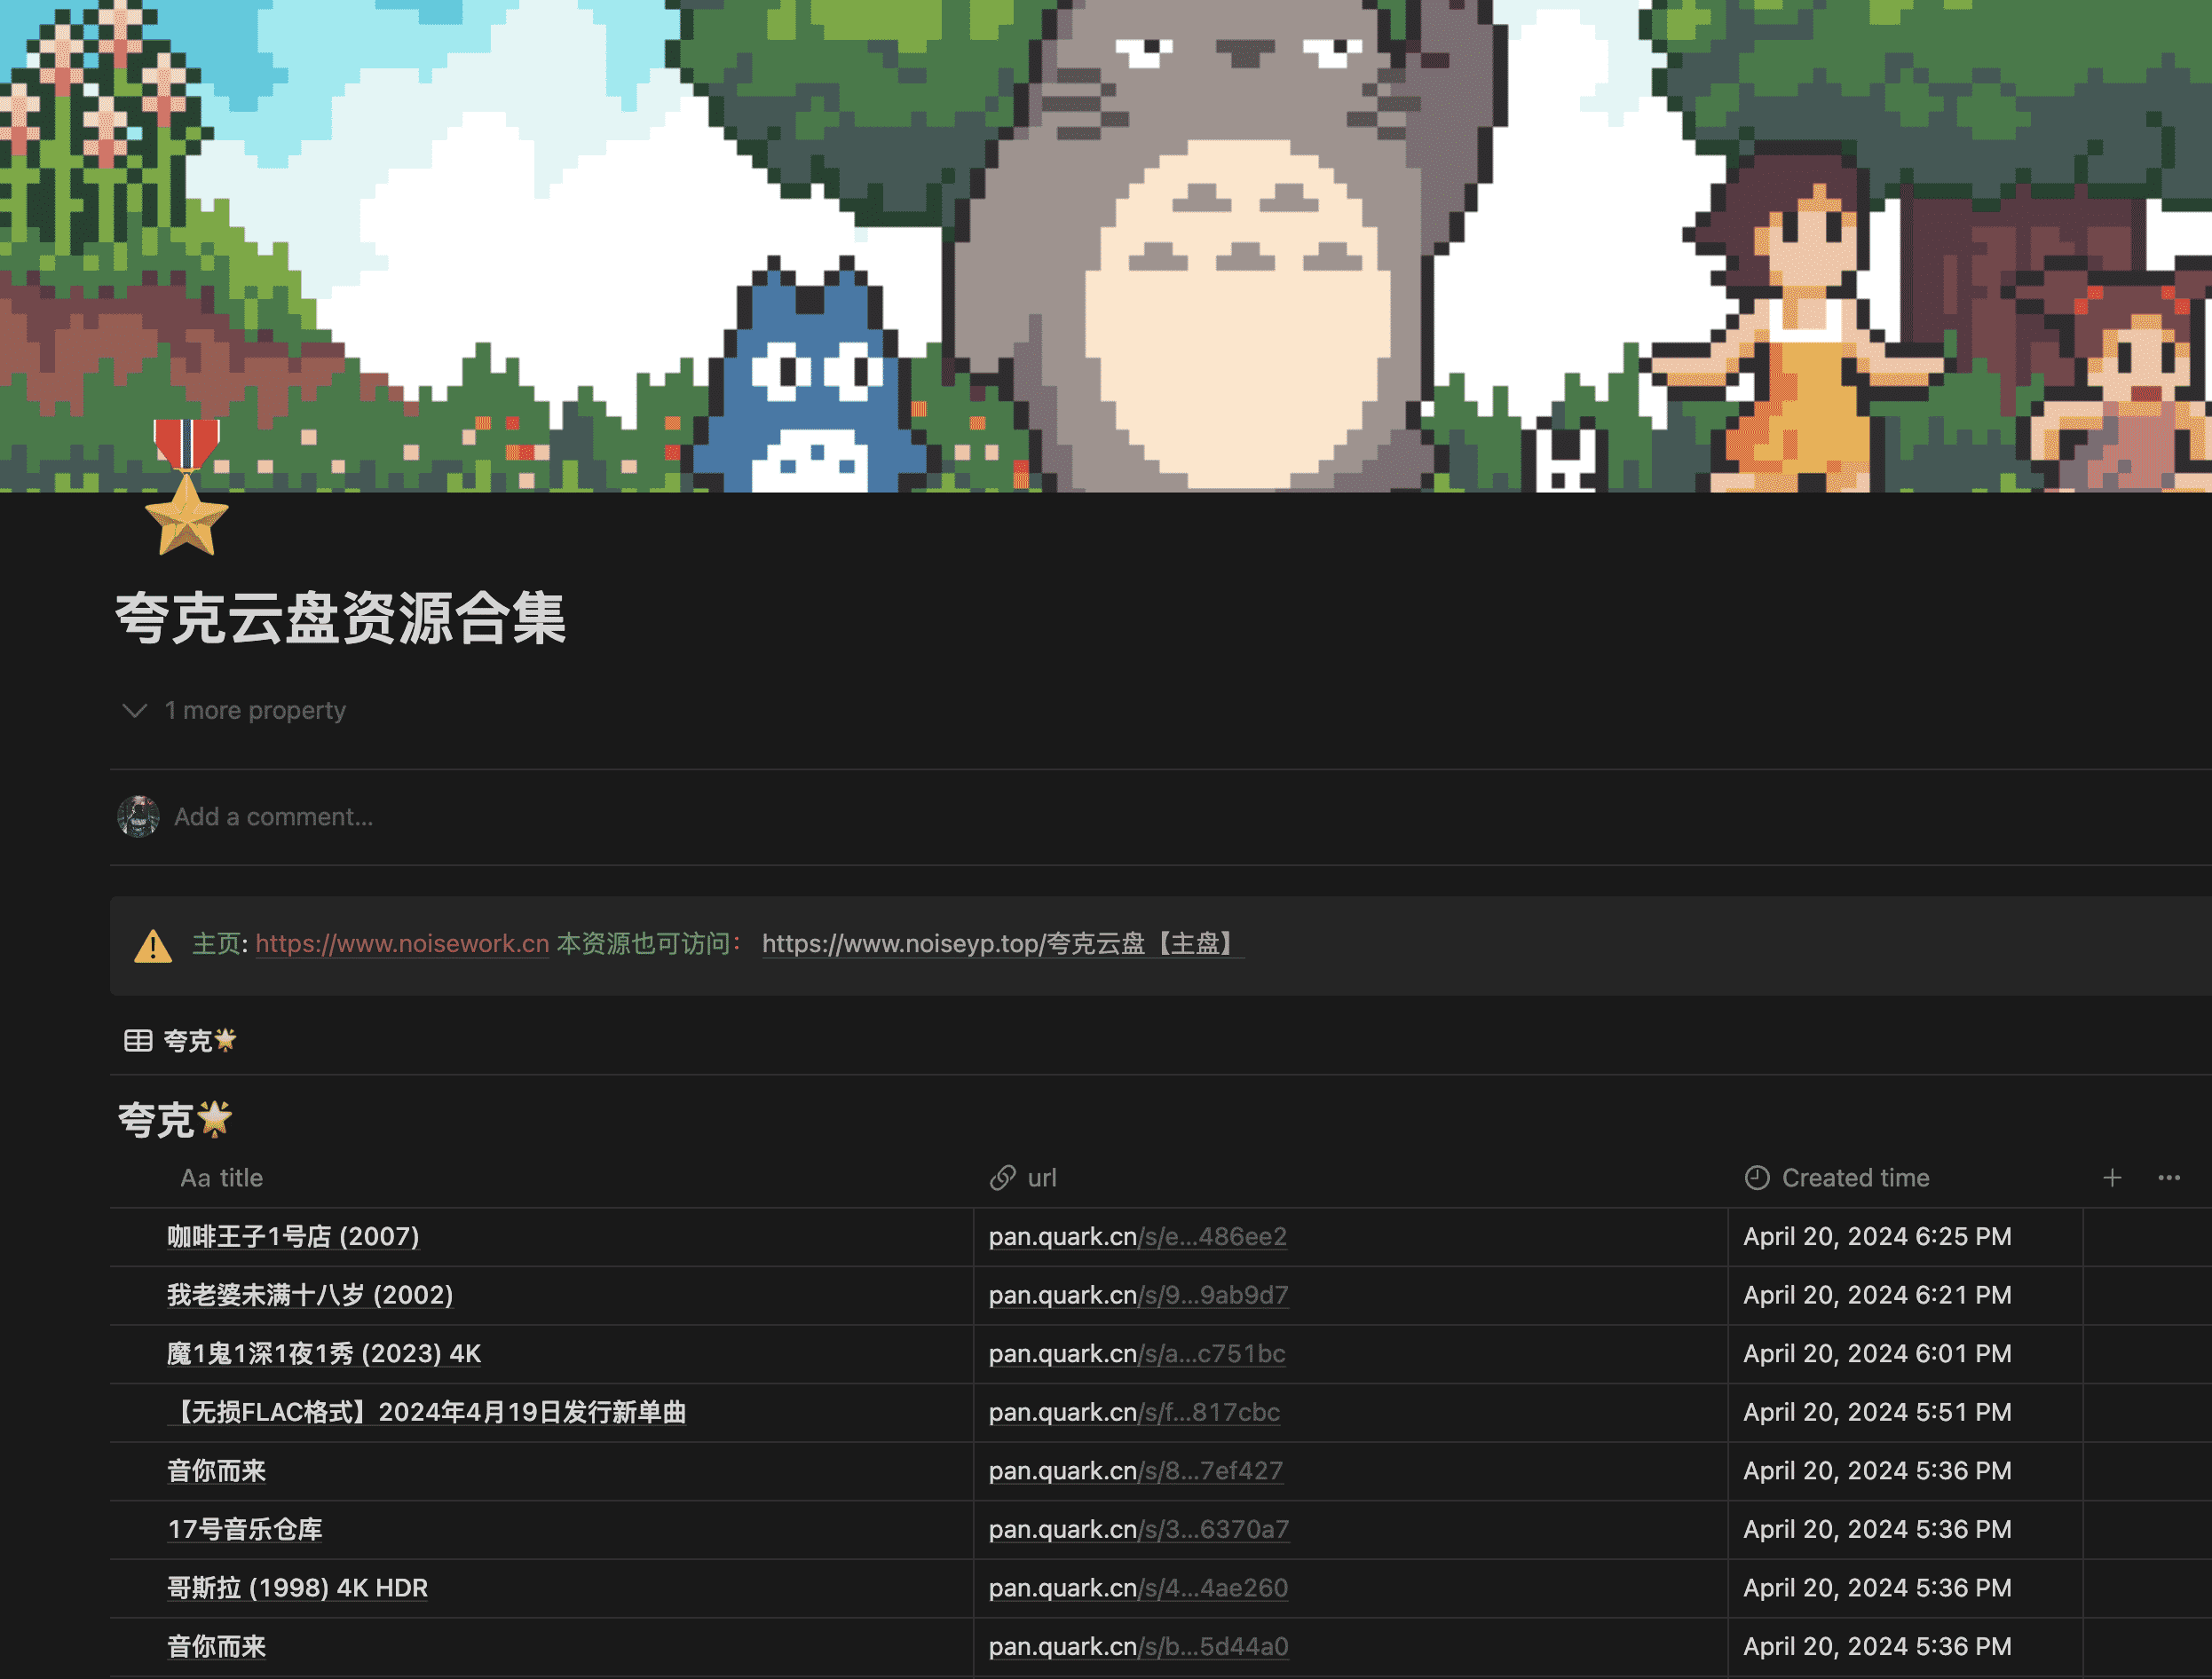Image resolution: width=2212 pixels, height=1679 pixels.
Task: Click the 夸克云盘资源合集 page title
Action: click(x=341, y=618)
